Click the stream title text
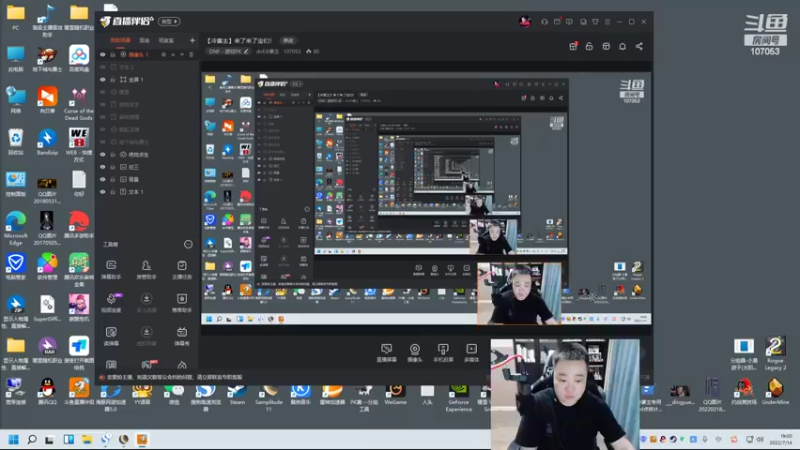 click(239, 40)
